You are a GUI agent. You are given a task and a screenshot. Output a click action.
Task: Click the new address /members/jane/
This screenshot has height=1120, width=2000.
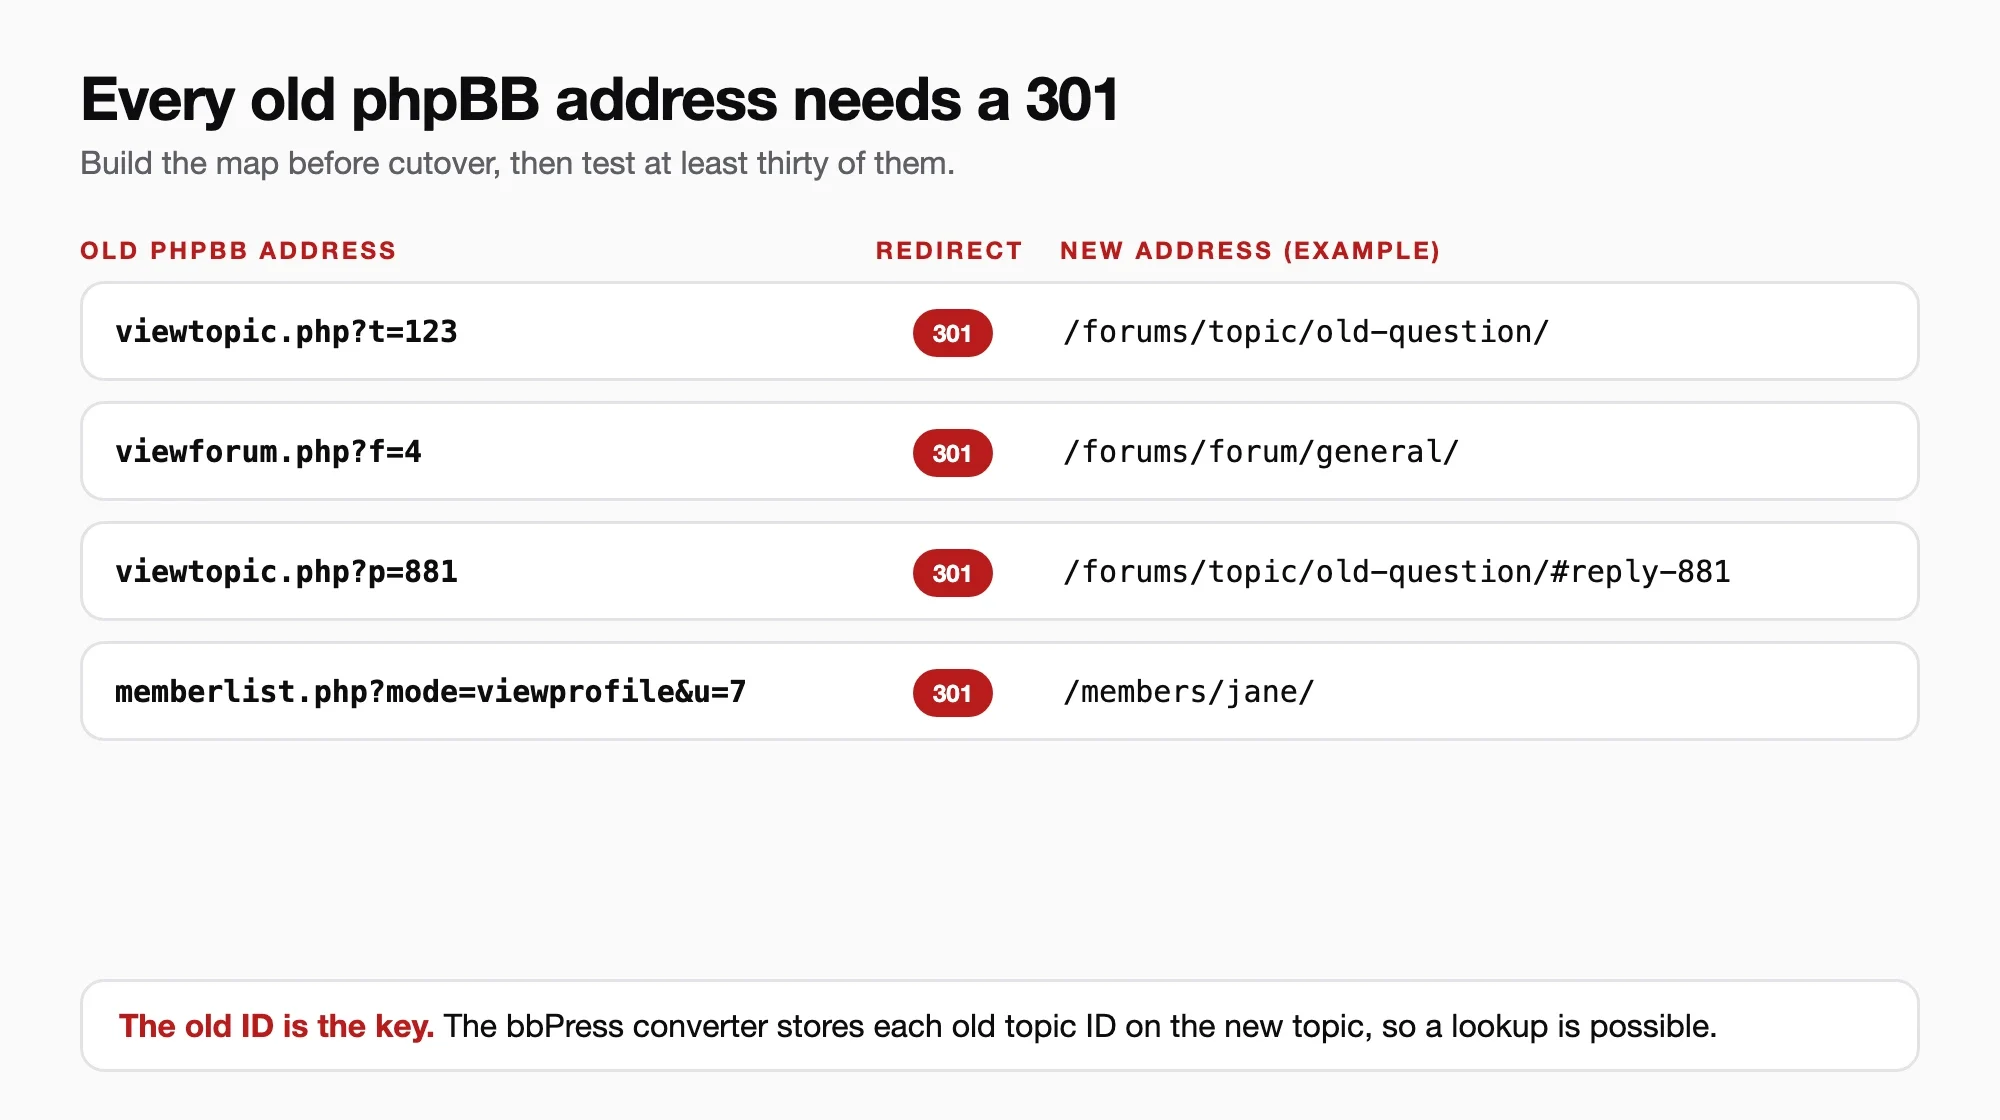(1189, 692)
